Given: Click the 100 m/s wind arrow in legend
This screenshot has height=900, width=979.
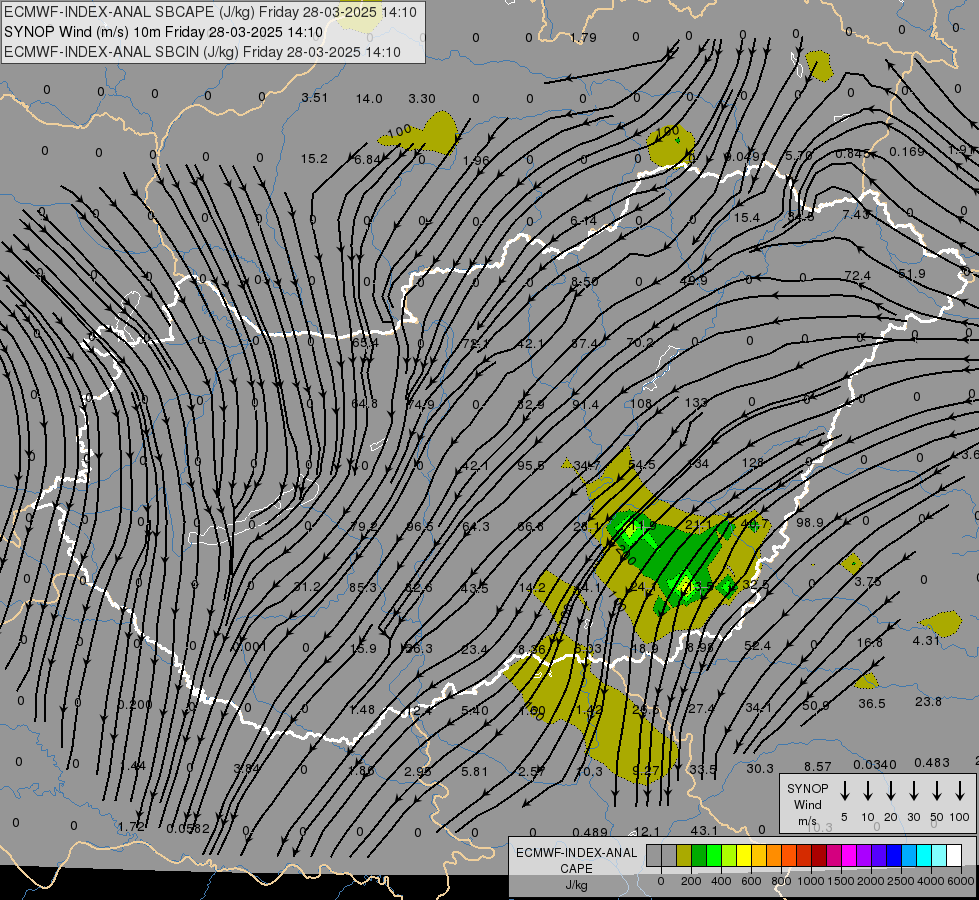Looking at the screenshot, I should [960, 790].
